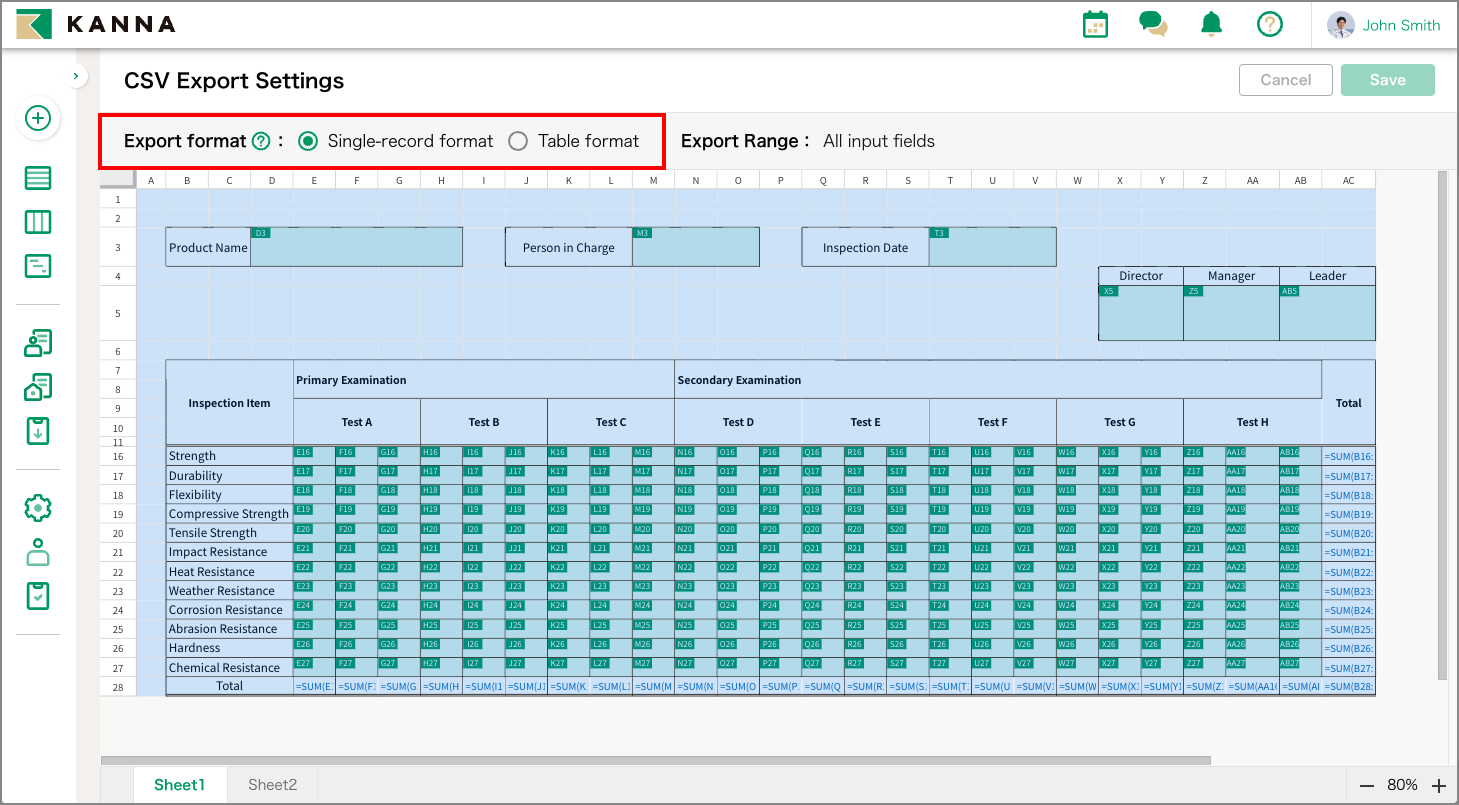Viewport: 1459px width, 805px height.
Task: Click the help icon beside Export format
Action: tap(261, 142)
